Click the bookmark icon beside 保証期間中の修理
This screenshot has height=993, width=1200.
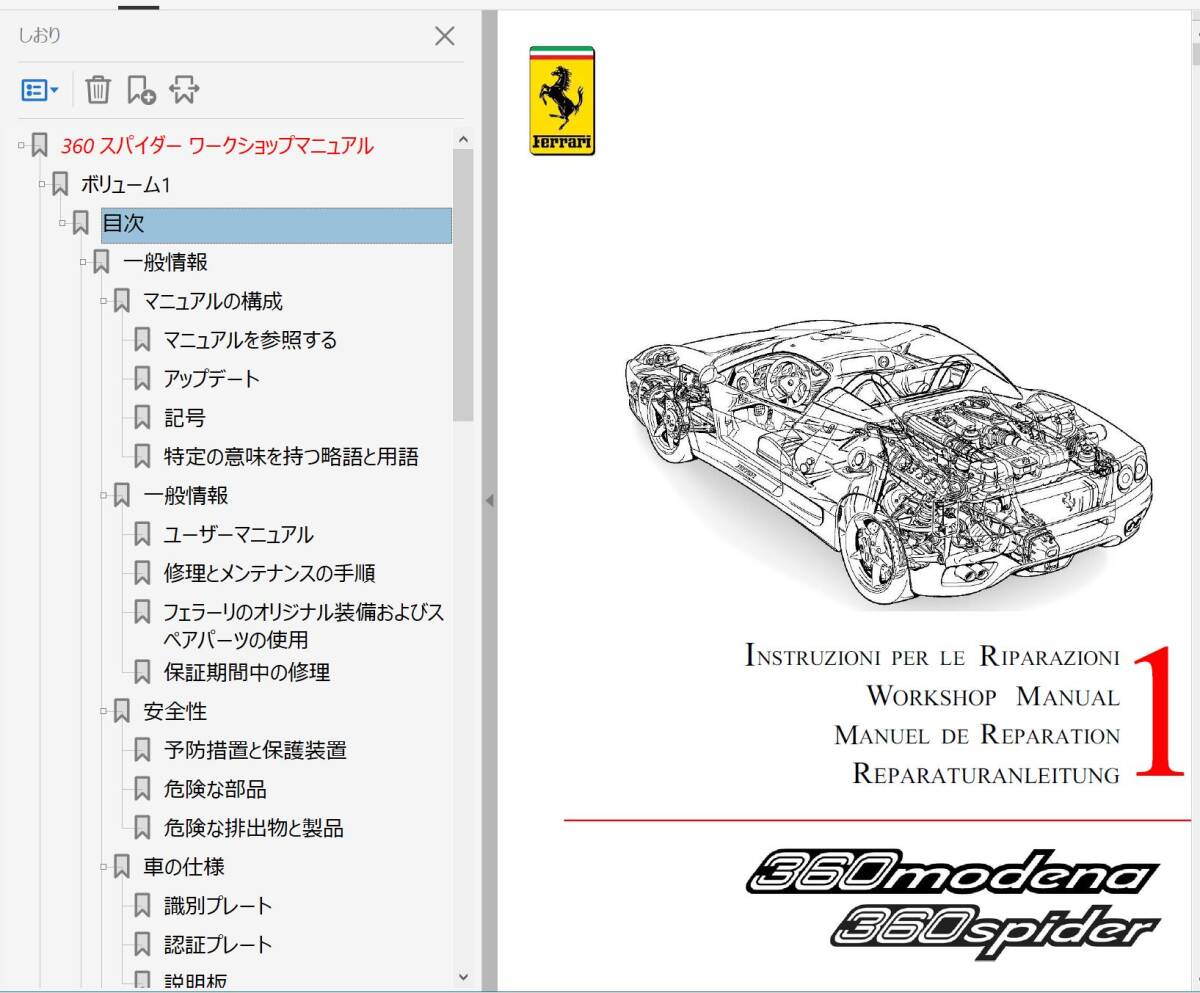(143, 673)
